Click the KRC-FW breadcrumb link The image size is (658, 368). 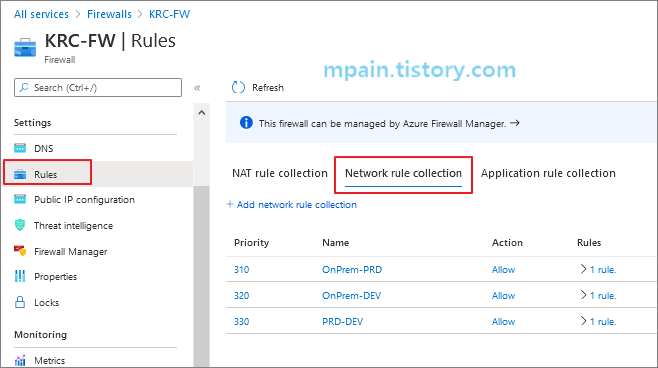pos(170,14)
